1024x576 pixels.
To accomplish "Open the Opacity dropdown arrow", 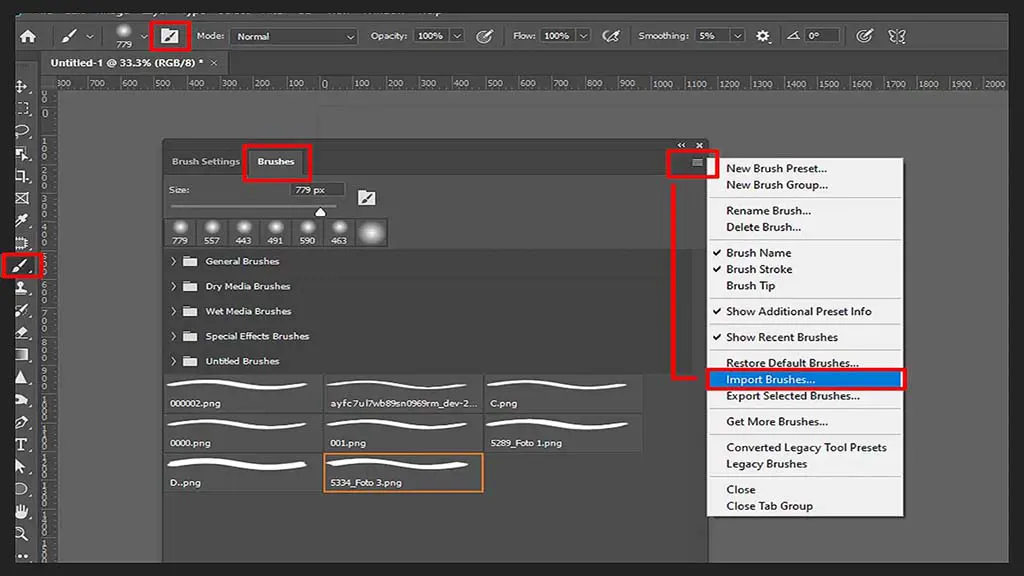I will [457, 36].
